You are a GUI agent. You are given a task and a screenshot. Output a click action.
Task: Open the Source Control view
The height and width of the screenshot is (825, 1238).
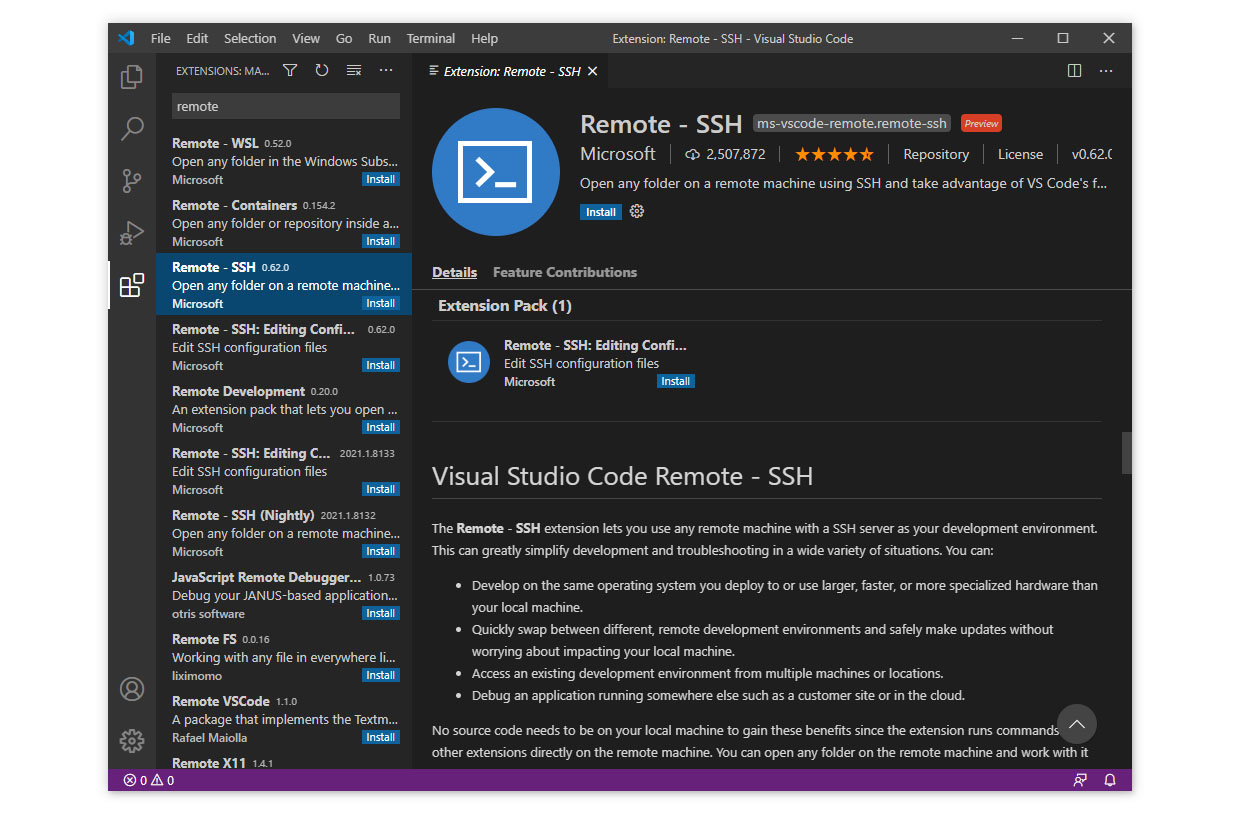coord(132,181)
